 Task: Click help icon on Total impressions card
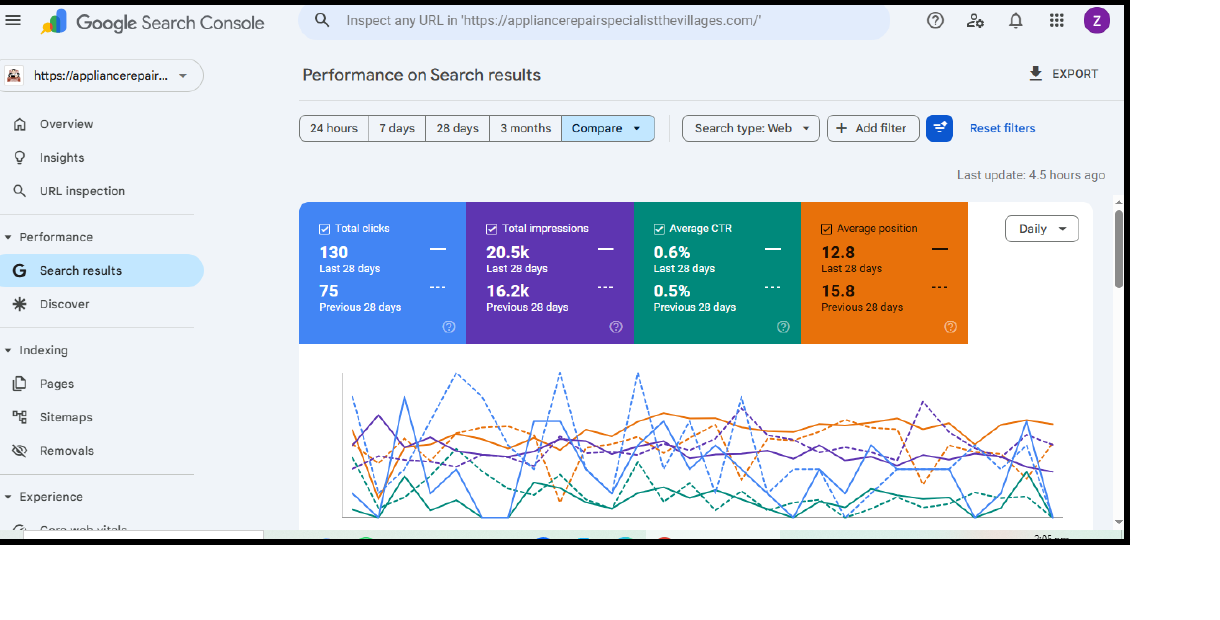tap(616, 327)
